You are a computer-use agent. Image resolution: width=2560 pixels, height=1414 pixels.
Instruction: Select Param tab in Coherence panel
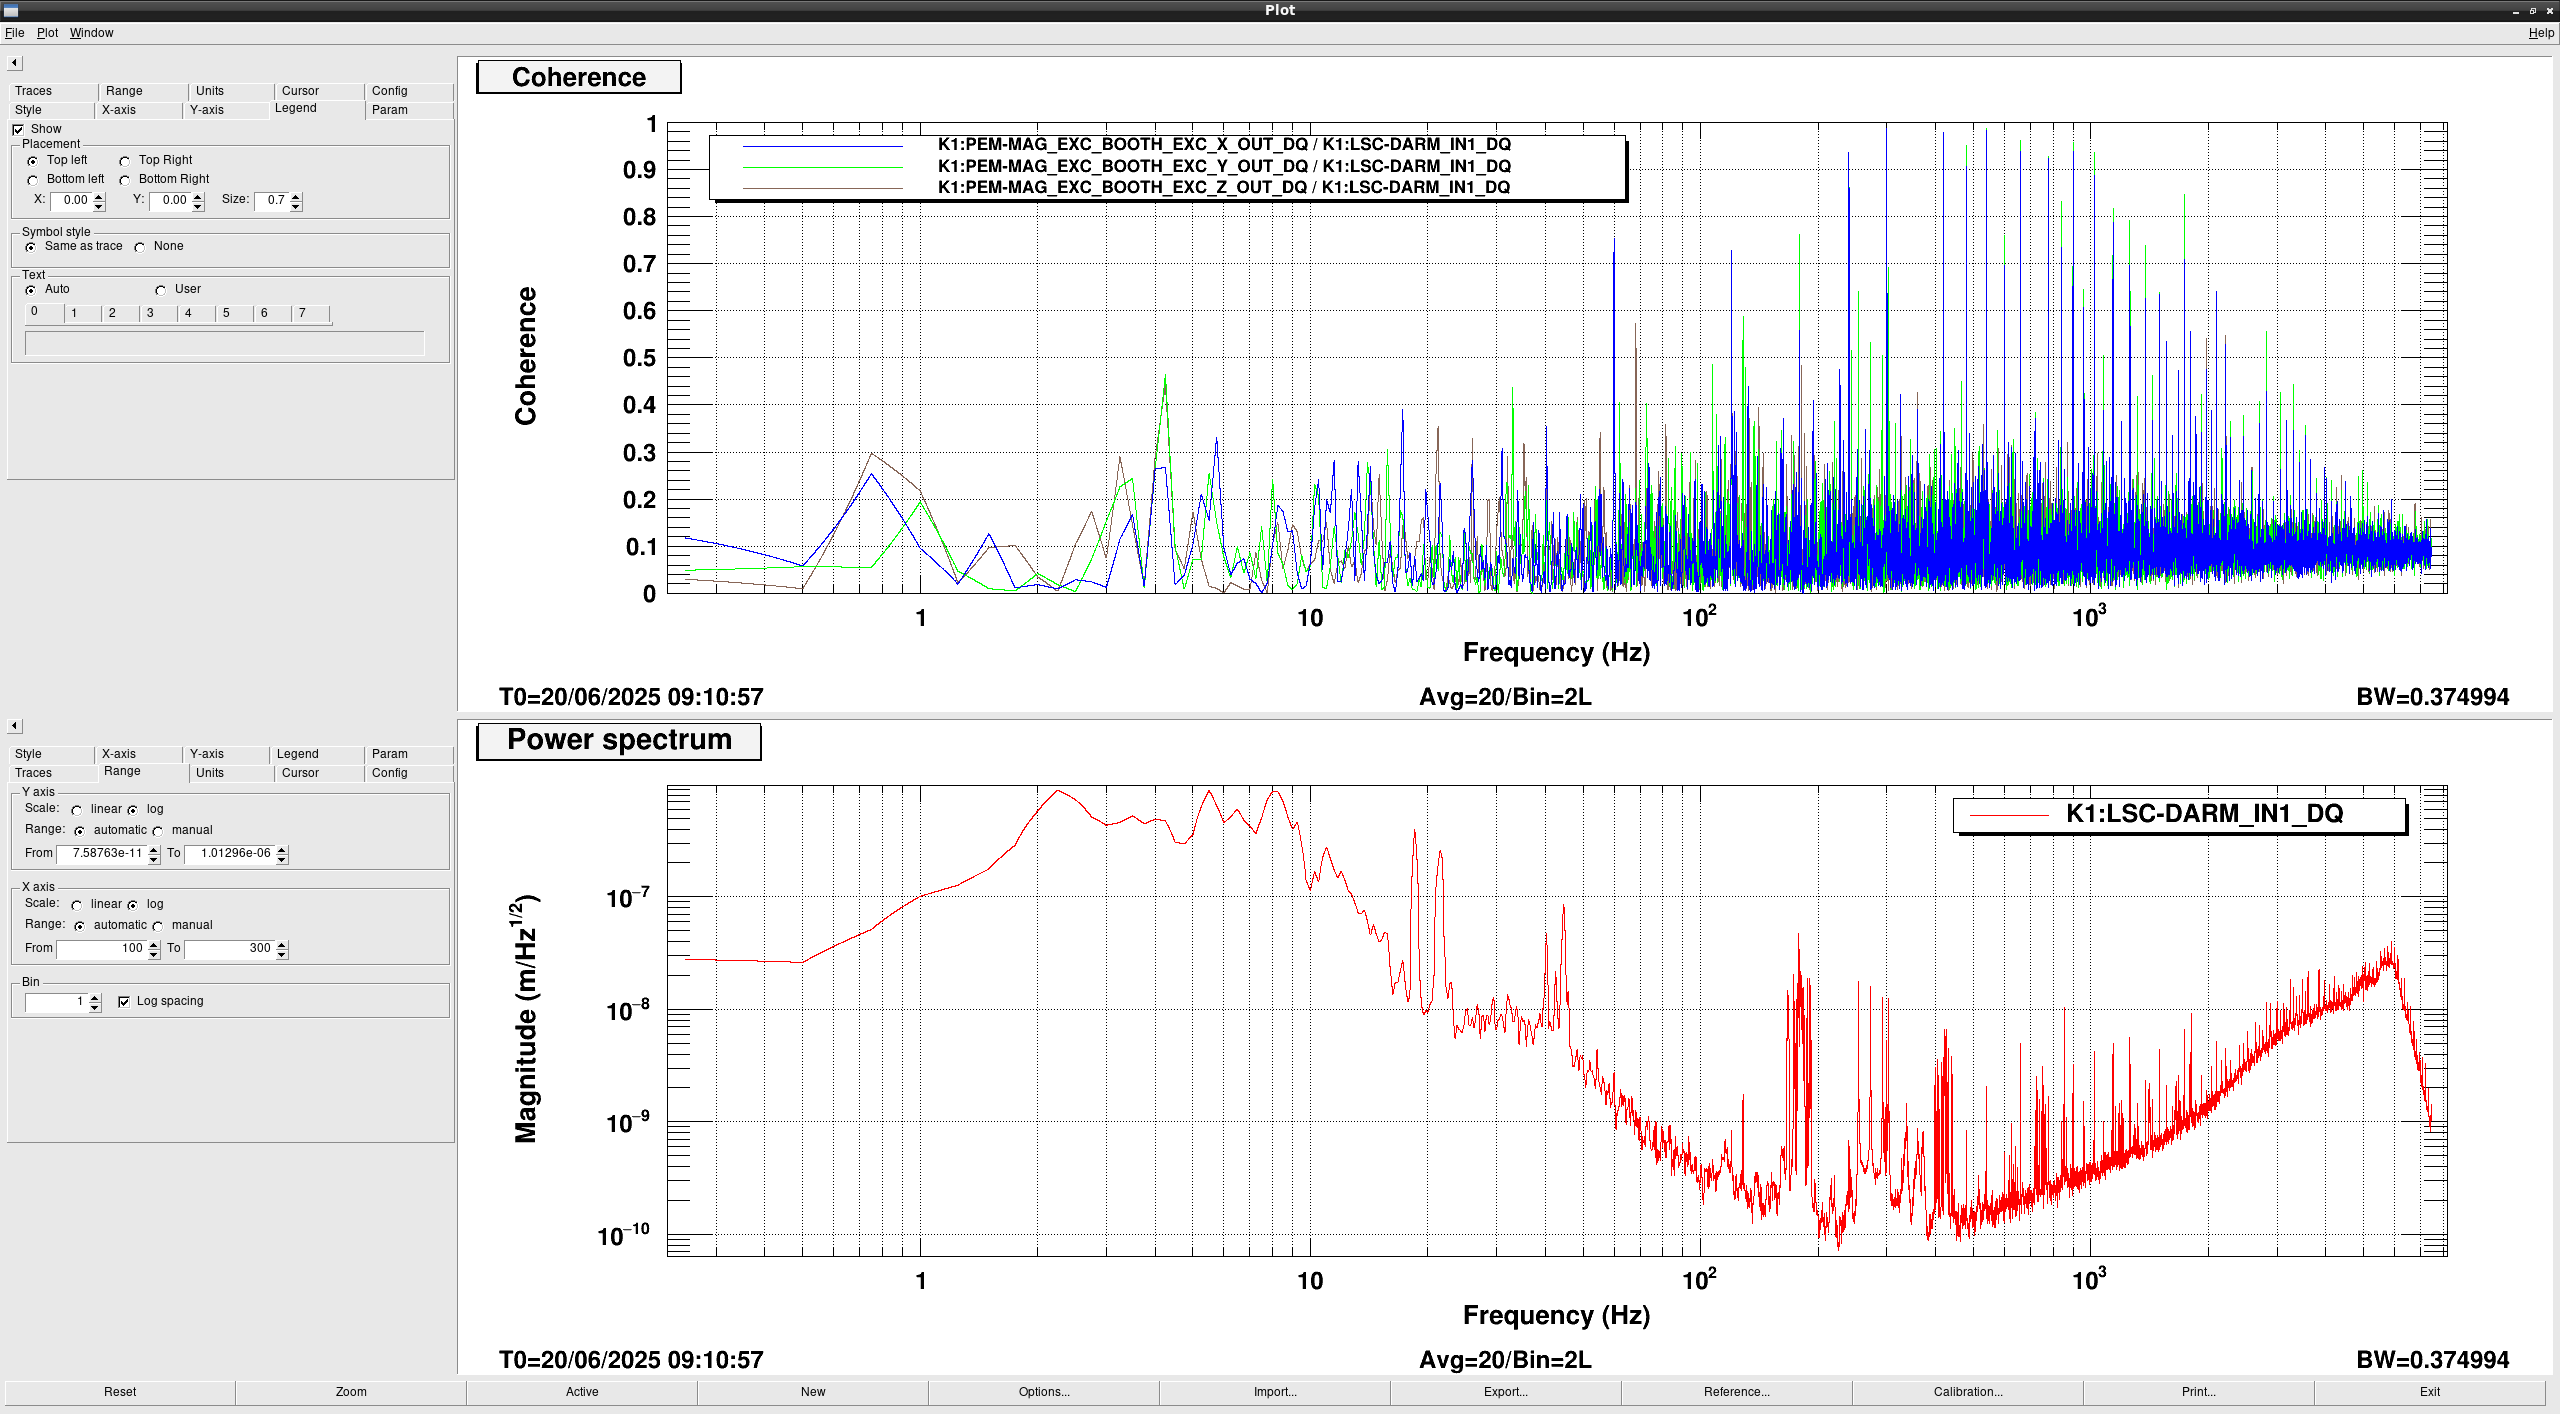pyautogui.click(x=408, y=110)
